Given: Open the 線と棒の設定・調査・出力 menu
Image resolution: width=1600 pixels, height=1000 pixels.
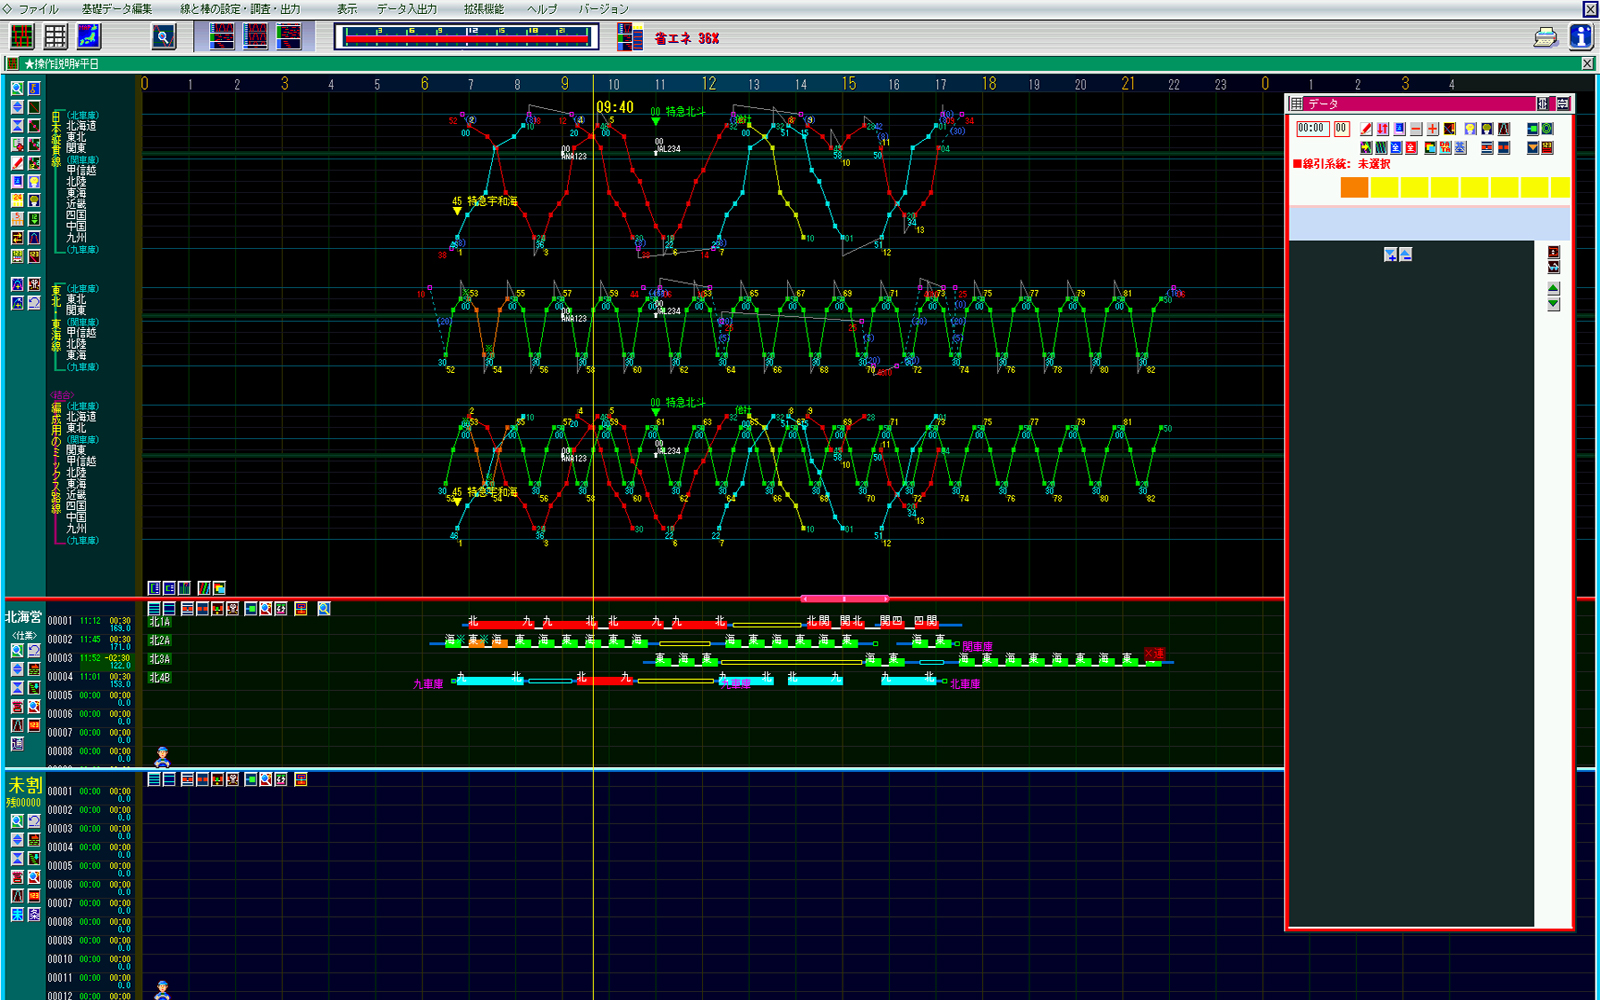Looking at the screenshot, I should click(x=240, y=9).
